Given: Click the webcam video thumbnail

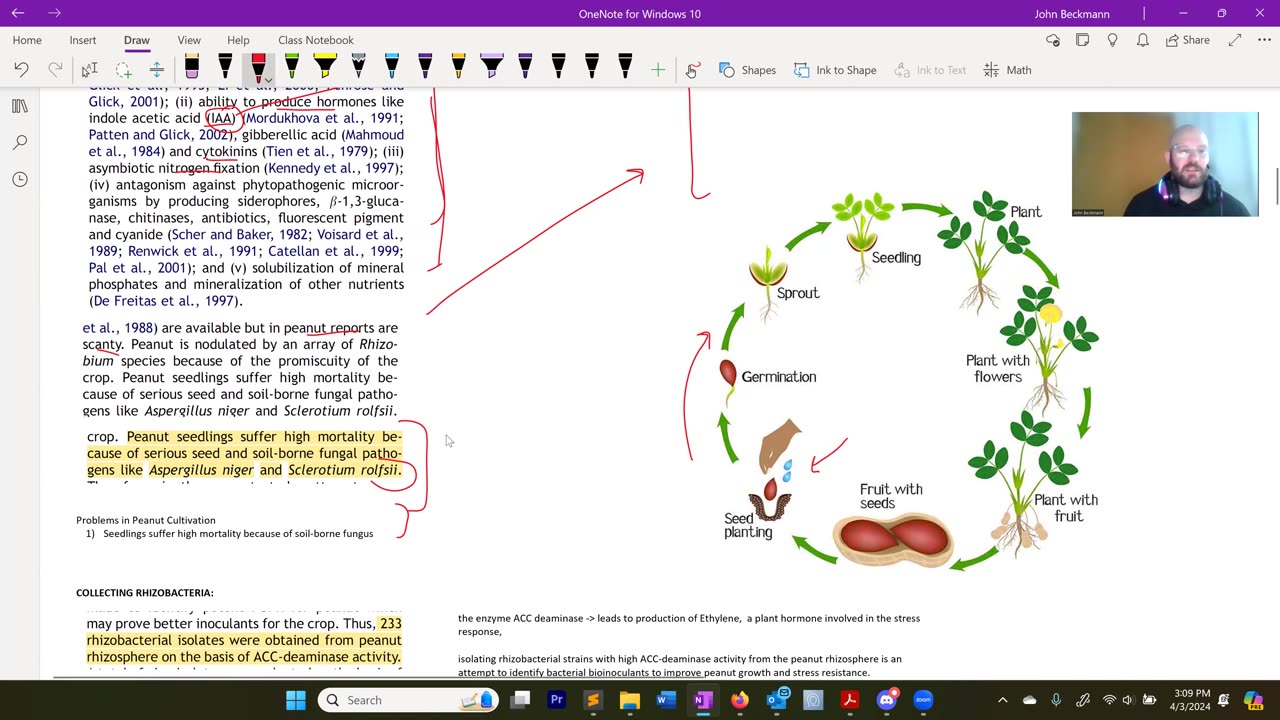Looking at the screenshot, I should [x=1165, y=164].
